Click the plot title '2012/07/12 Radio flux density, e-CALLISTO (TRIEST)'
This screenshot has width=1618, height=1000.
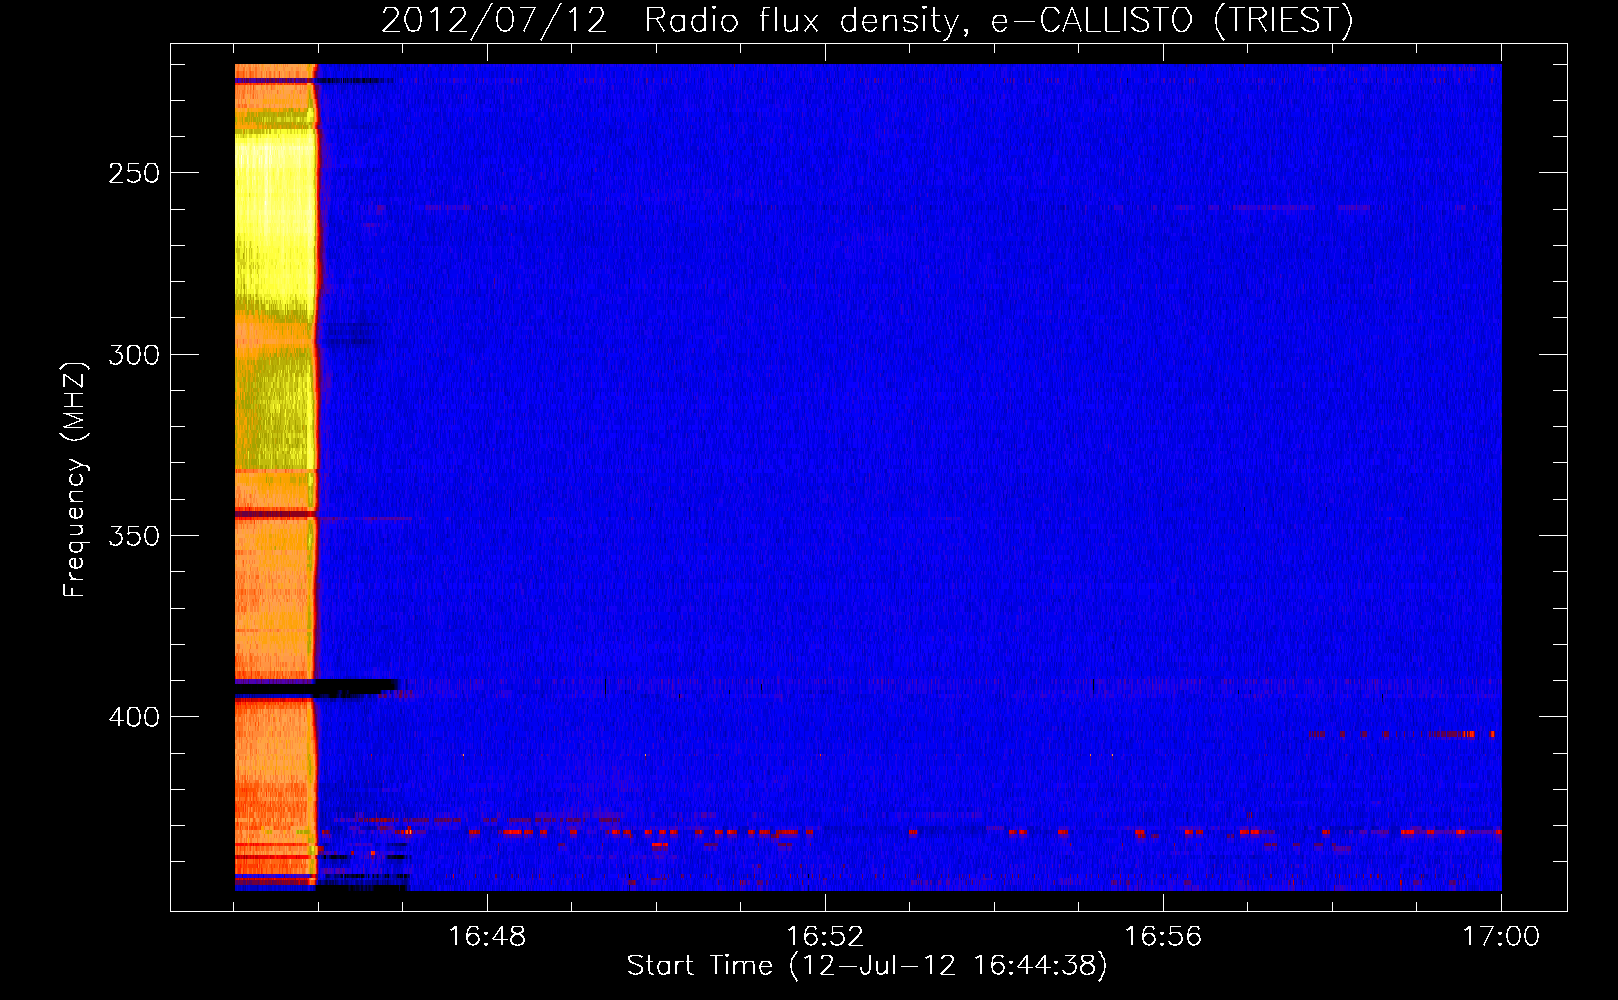pos(867,20)
